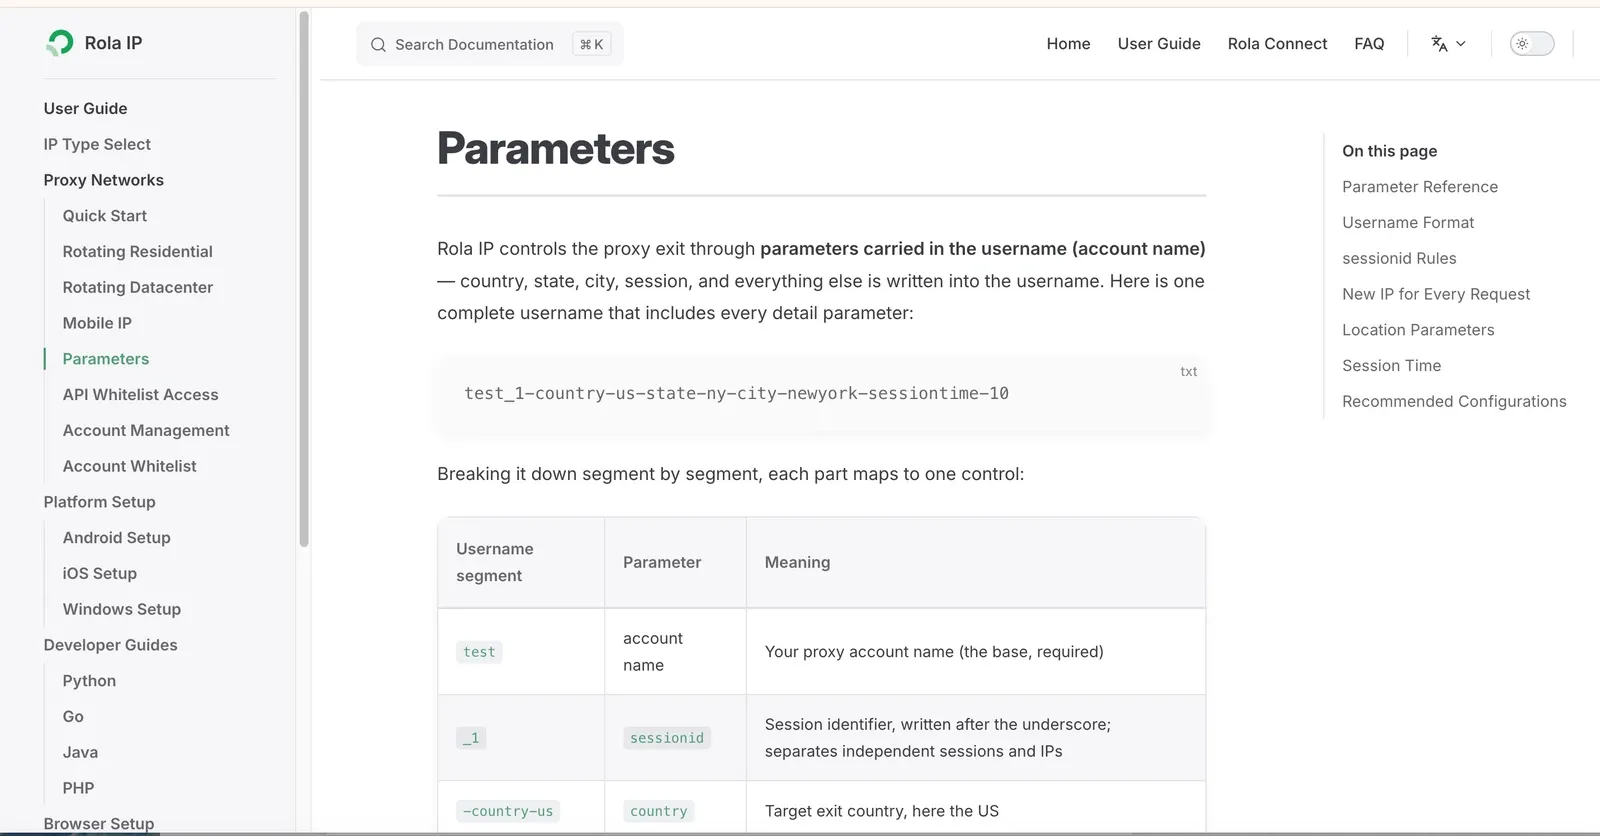This screenshot has height=836, width=1600.
Task: Click the 'country' parameter tag
Action: (x=659, y=811)
